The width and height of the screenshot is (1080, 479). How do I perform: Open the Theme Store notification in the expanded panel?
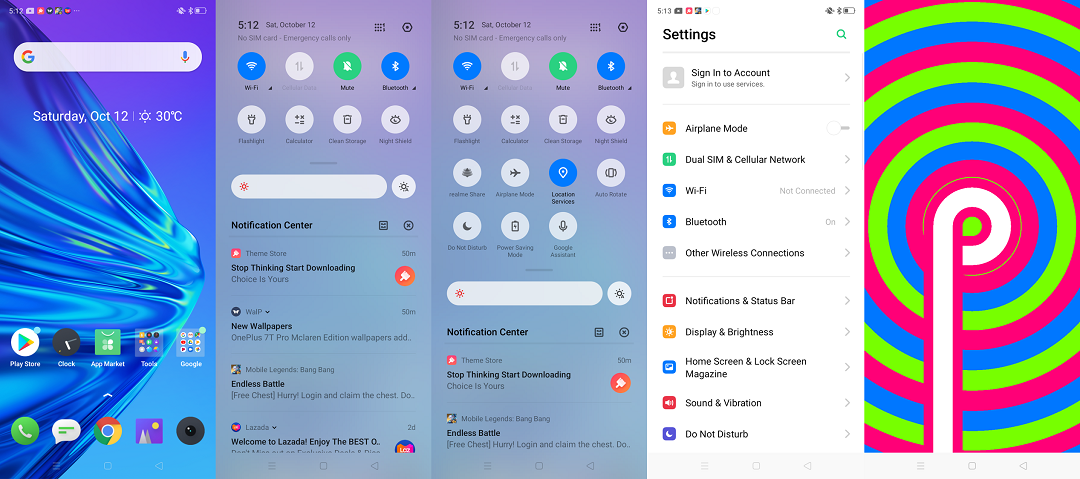(539, 374)
